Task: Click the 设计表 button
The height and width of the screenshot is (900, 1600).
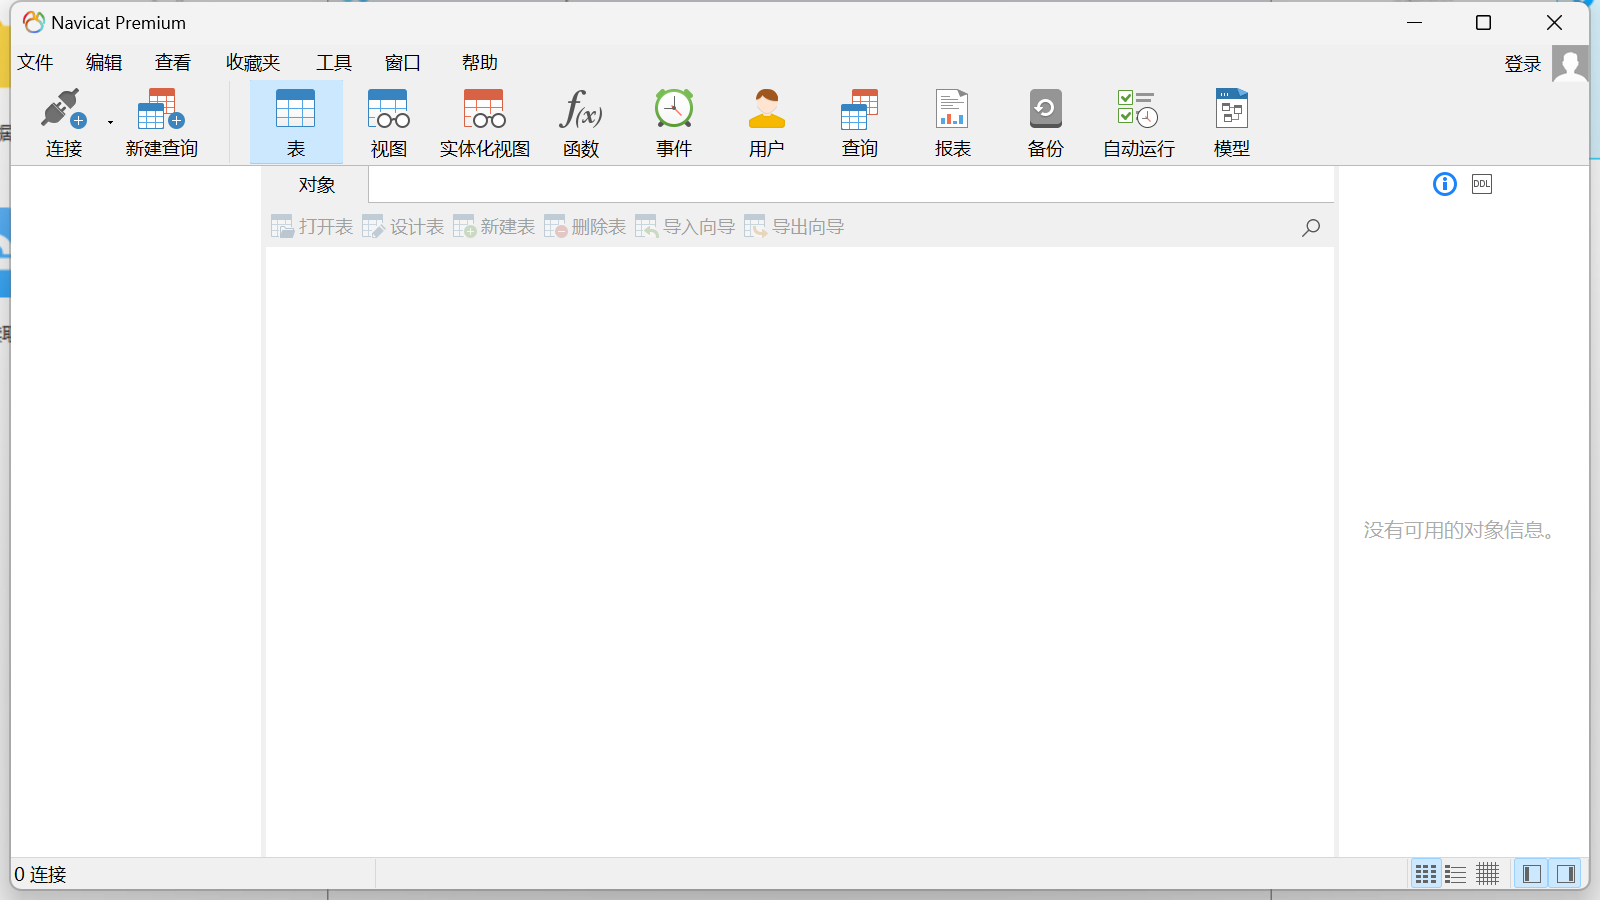Action: tap(403, 227)
